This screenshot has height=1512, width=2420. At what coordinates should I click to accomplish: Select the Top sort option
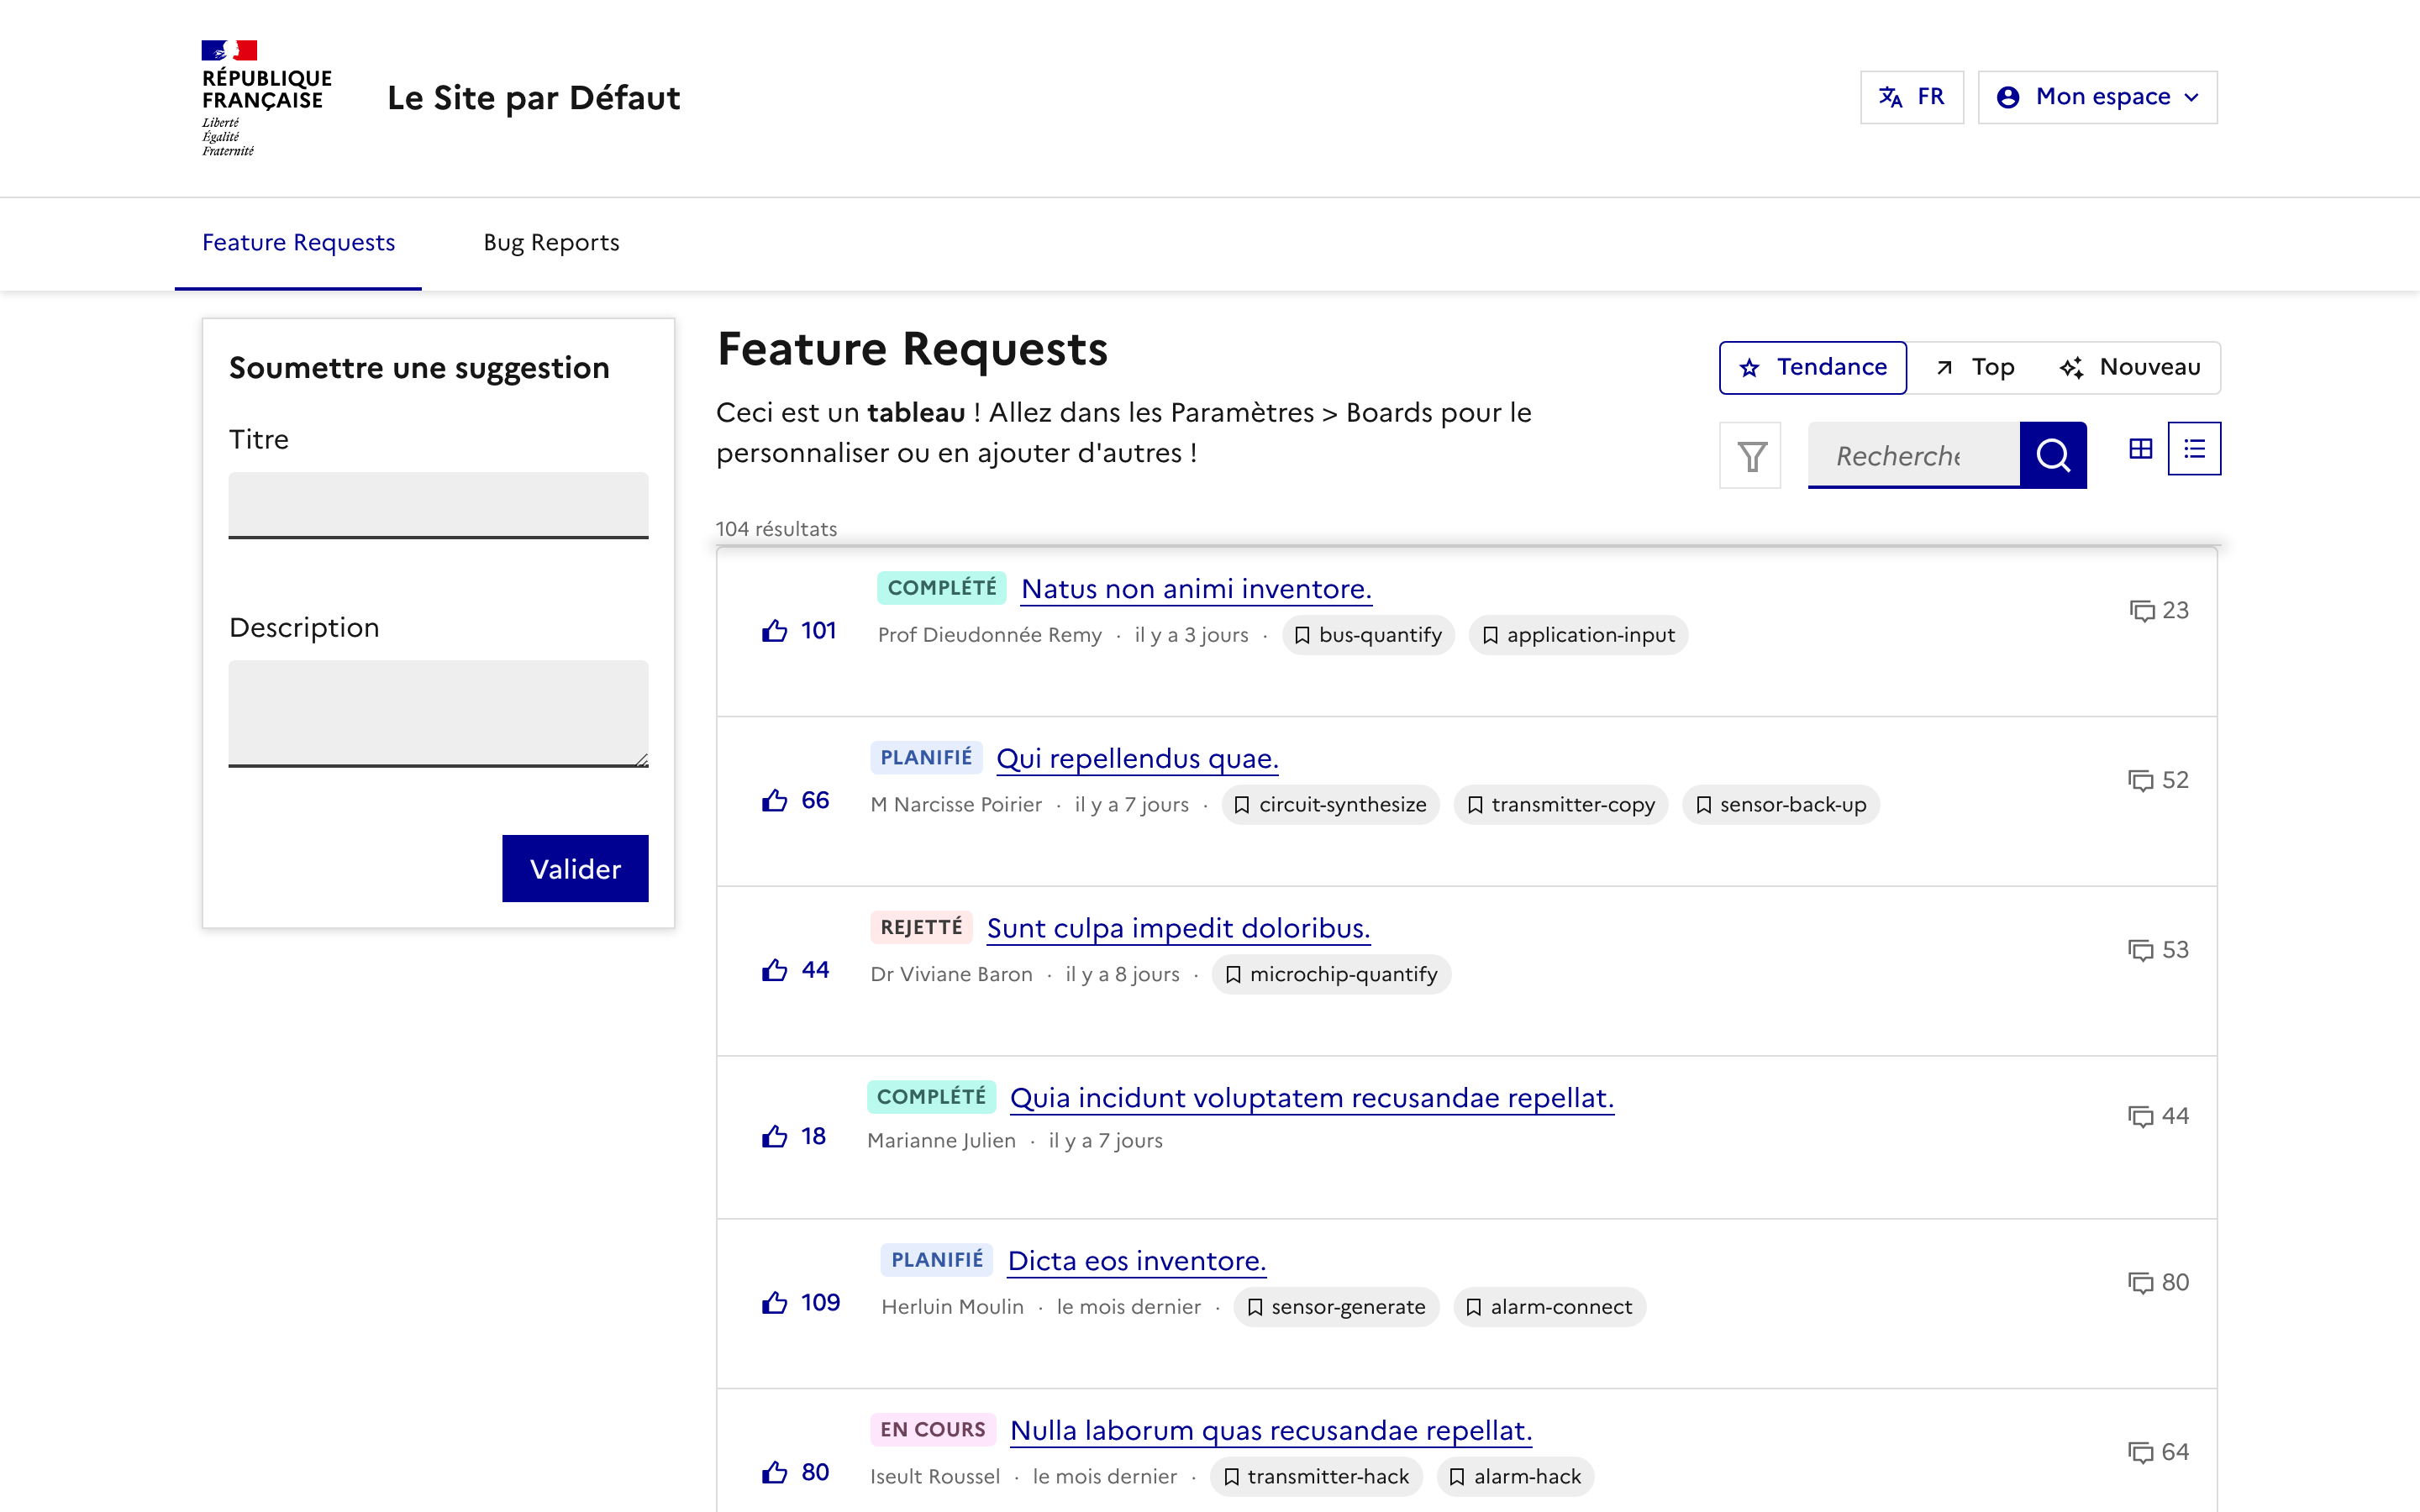[x=1974, y=367]
